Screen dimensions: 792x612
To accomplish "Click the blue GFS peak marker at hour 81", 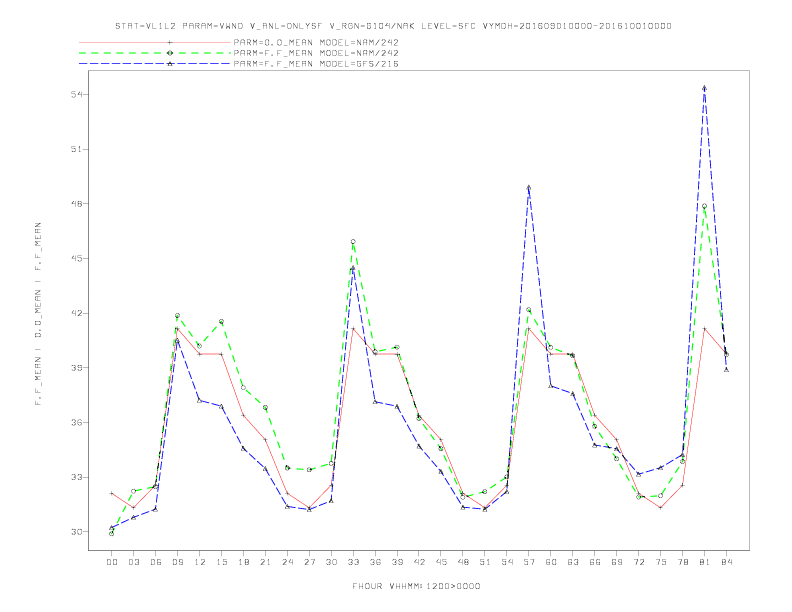I will 704,88.
